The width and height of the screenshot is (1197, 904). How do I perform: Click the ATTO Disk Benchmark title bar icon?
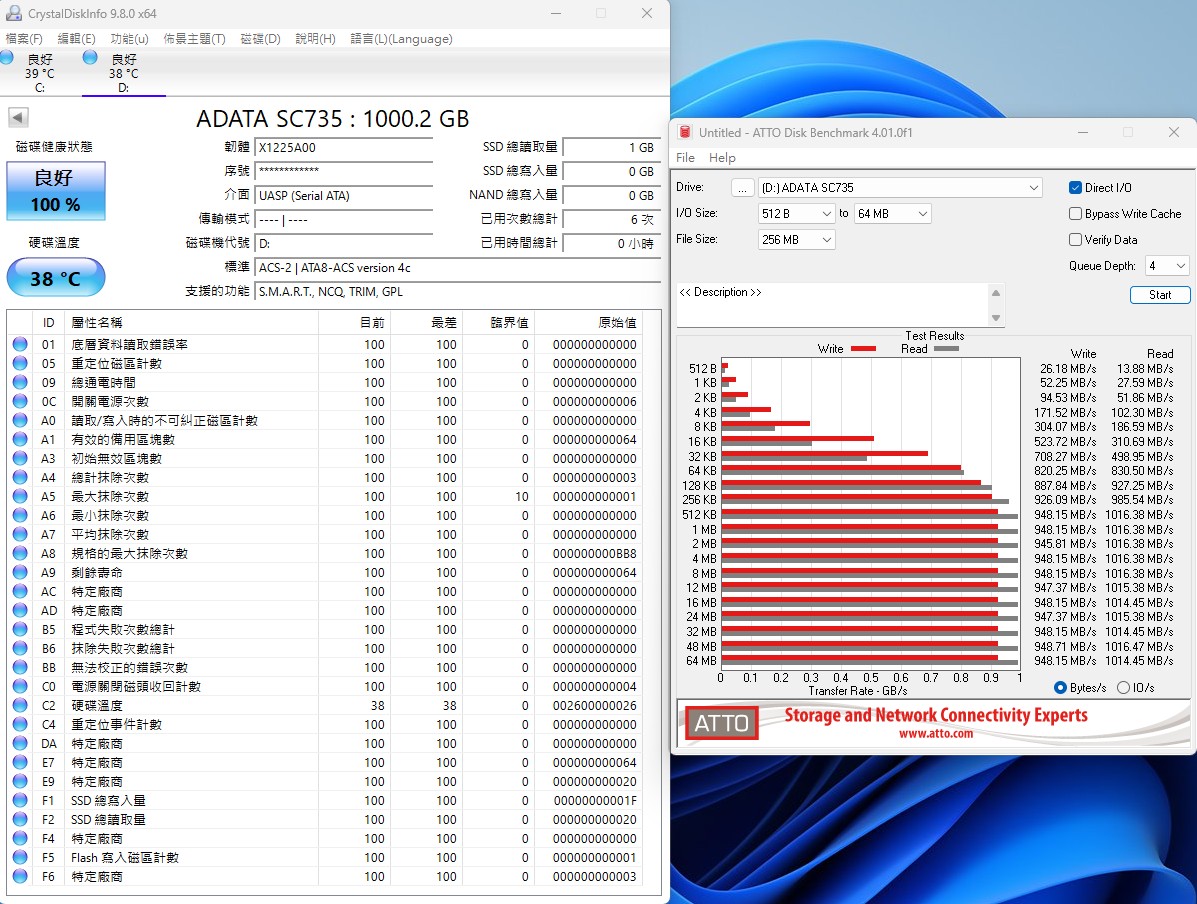tap(685, 132)
